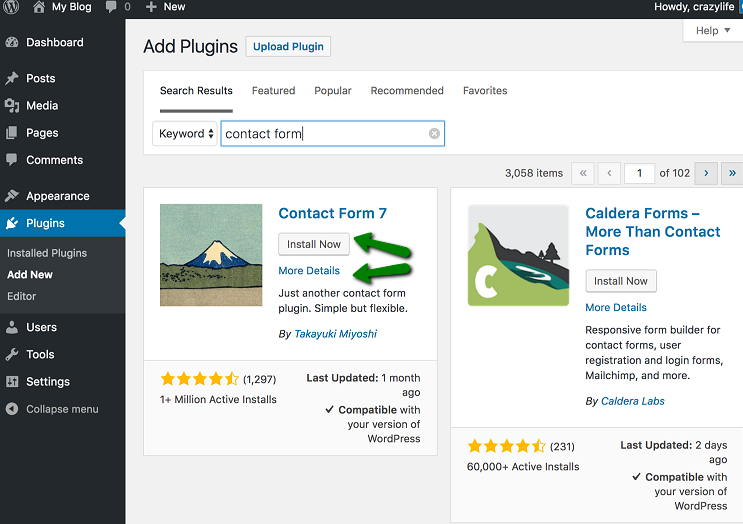This screenshot has height=524, width=743.
Task: Click the Contact Form 7 mountain thumbnail
Action: click(211, 255)
